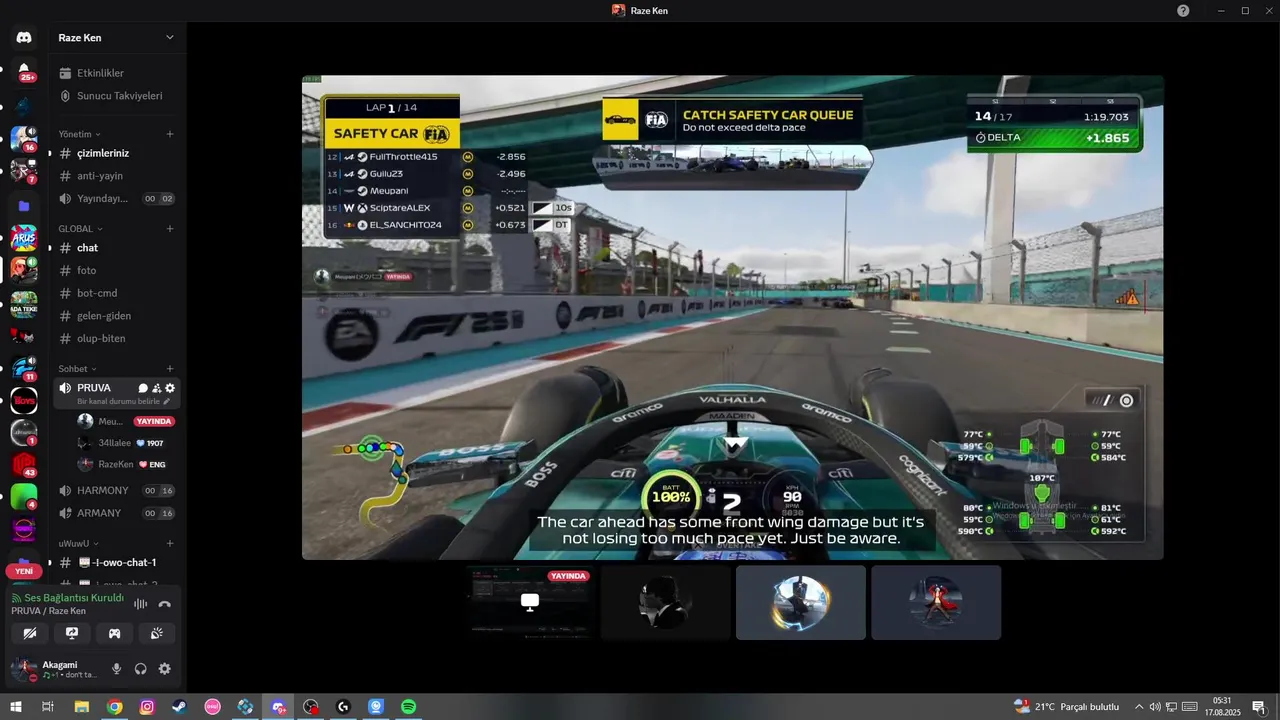Open PRUVA voice channel text chat icon
The width and height of the screenshot is (1280, 720).
(143, 388)
